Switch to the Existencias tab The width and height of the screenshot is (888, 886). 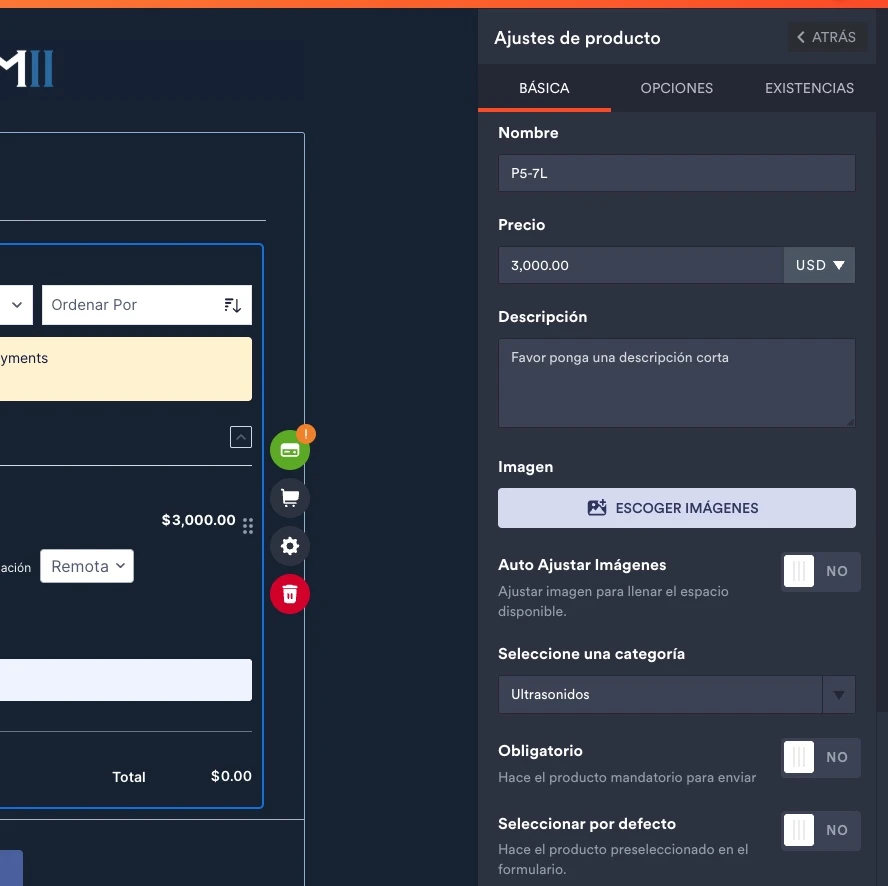tap(809, 88)
